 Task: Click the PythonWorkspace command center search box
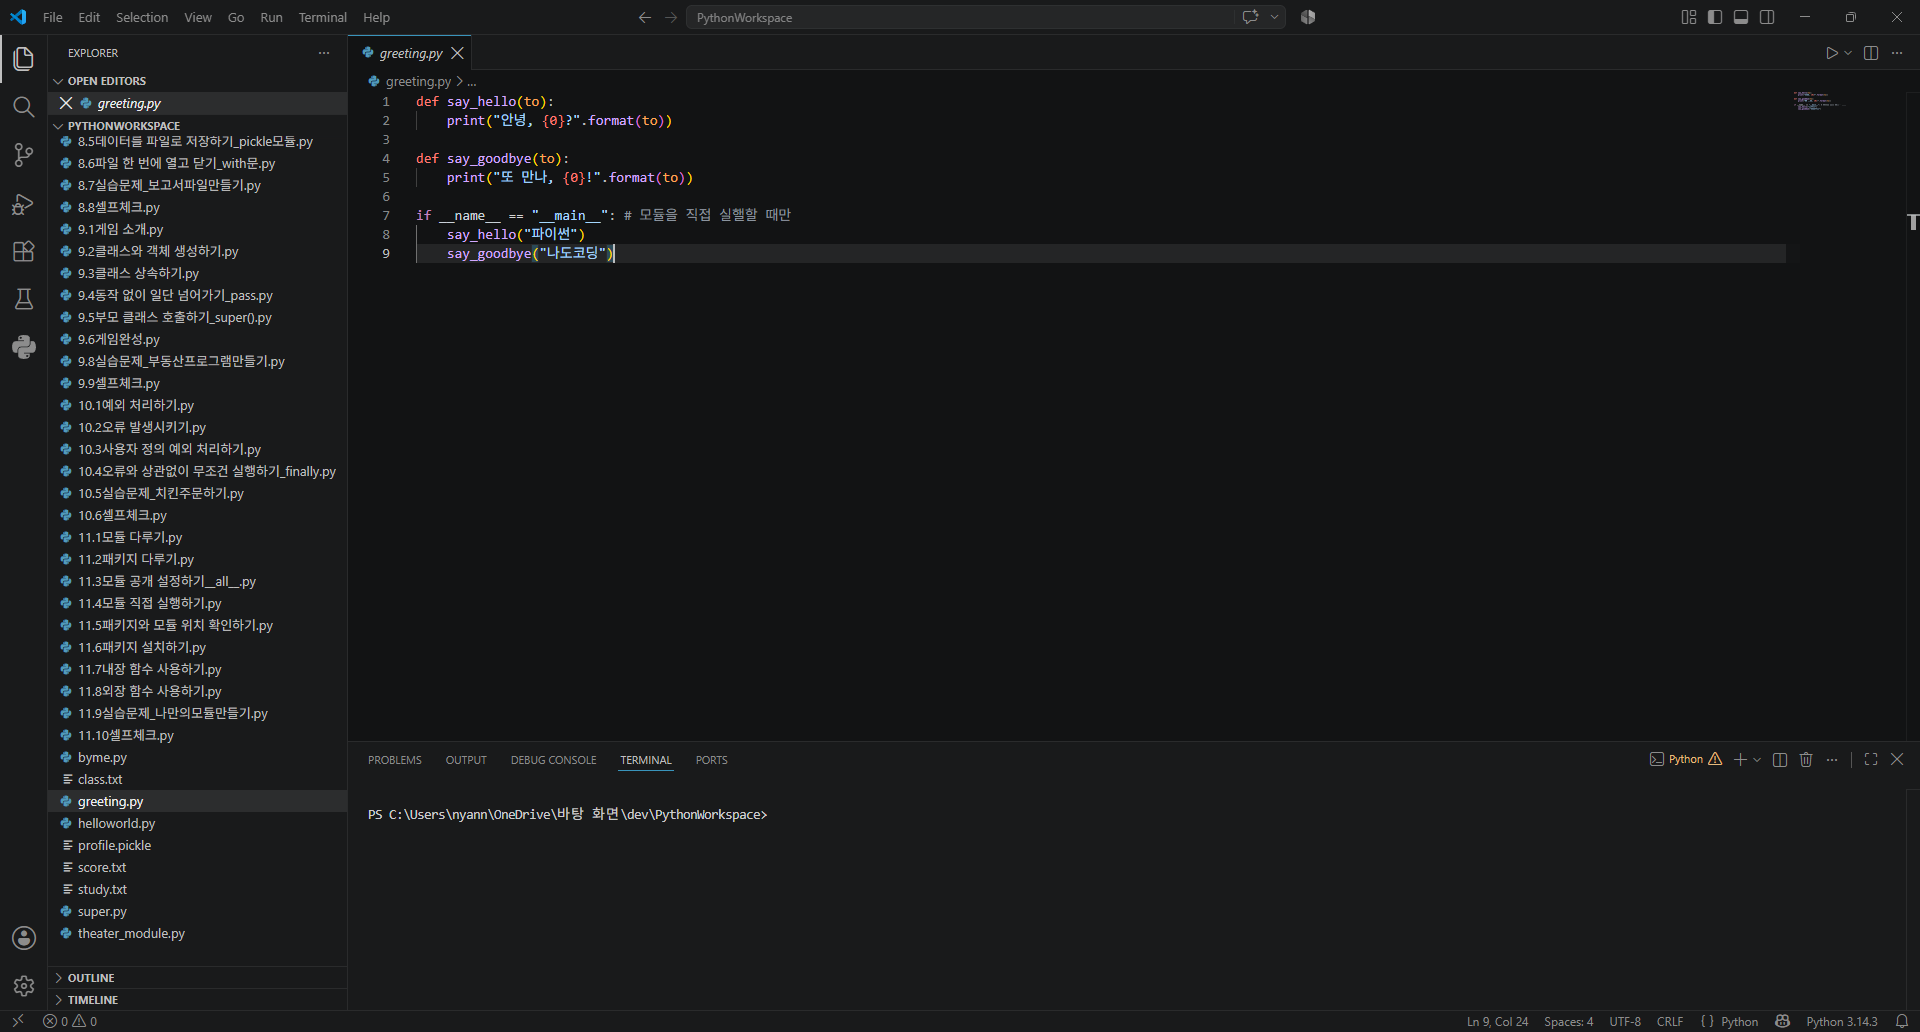(x=960, y=17)
